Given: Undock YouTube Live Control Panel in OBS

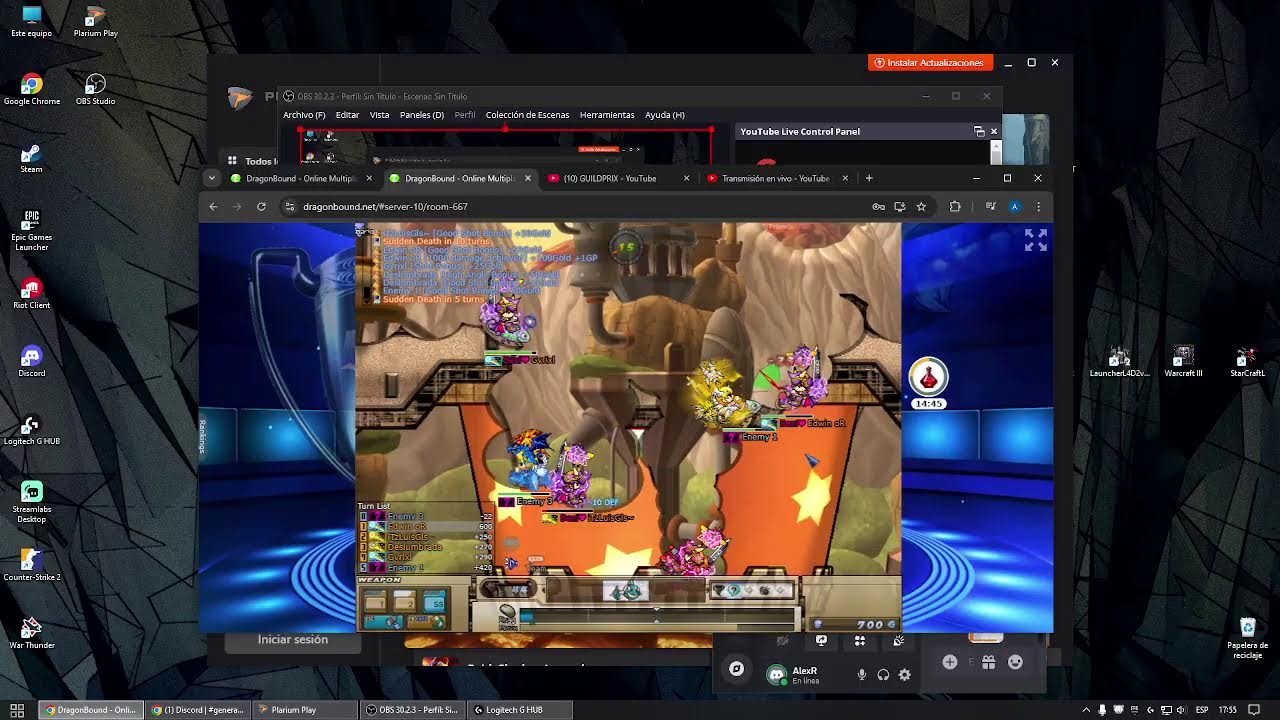Looking at the screenshot, I should (979, 131).
